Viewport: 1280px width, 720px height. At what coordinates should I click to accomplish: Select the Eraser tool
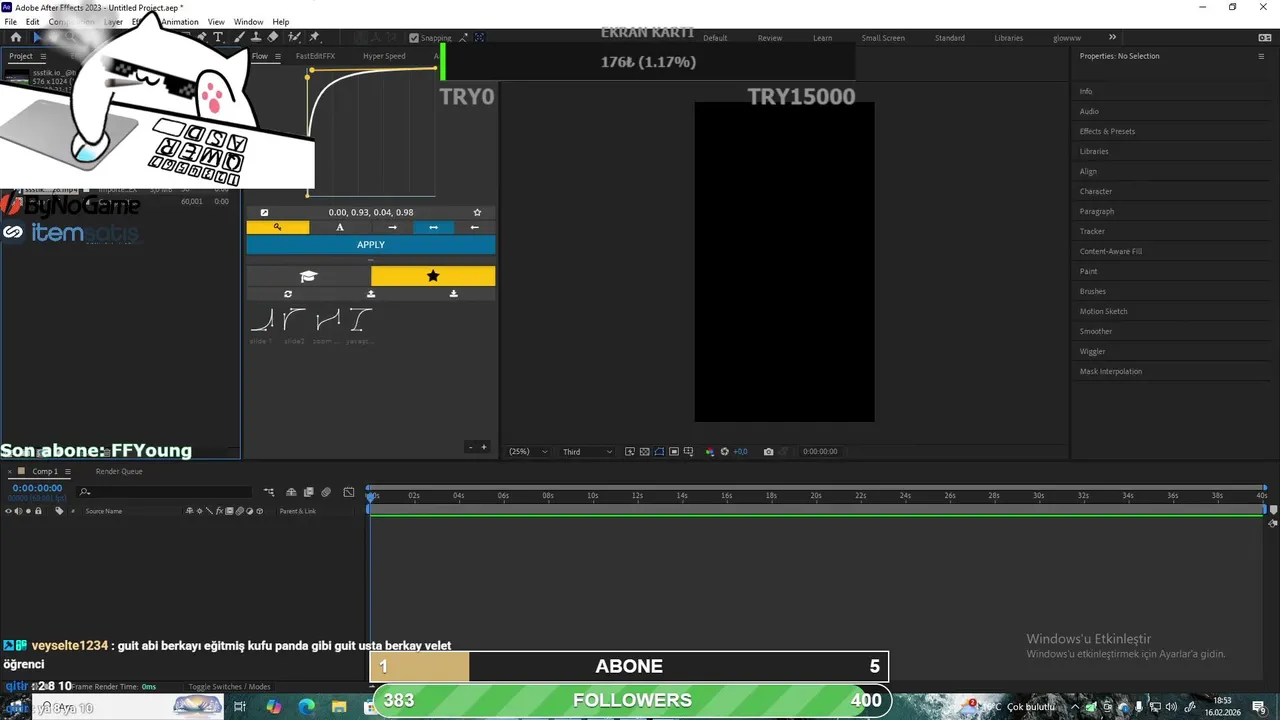pos(273,37)
